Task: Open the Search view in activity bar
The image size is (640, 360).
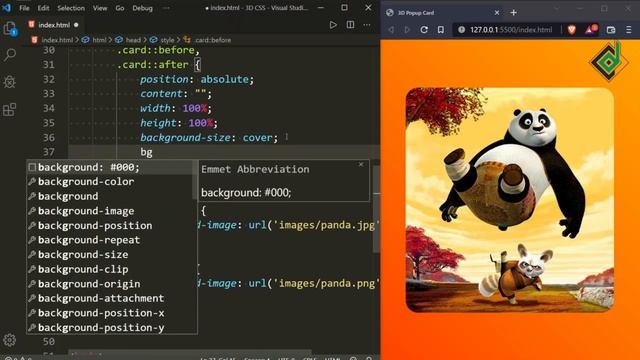Action: coord(10,55)
